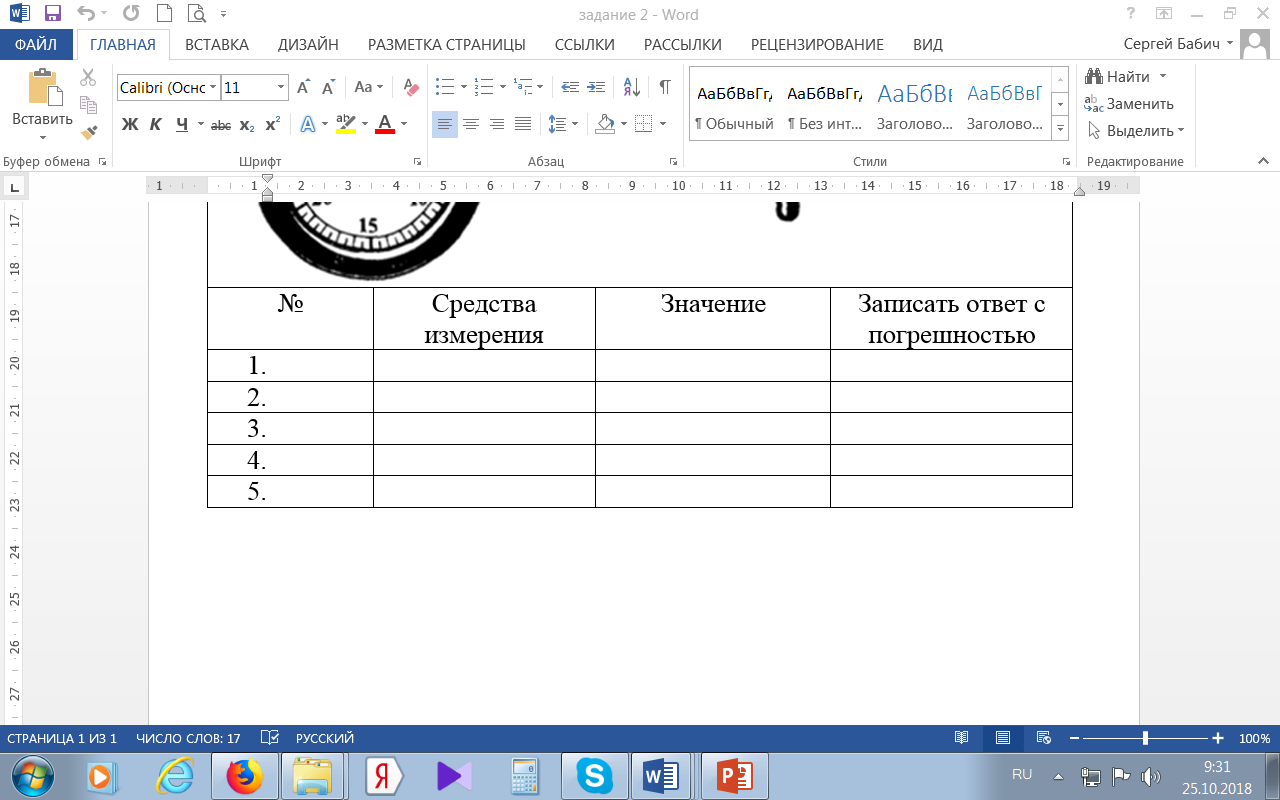The image size is (1280, 800).
Task: Increase the paragraph indent
Action: (596, 87)
